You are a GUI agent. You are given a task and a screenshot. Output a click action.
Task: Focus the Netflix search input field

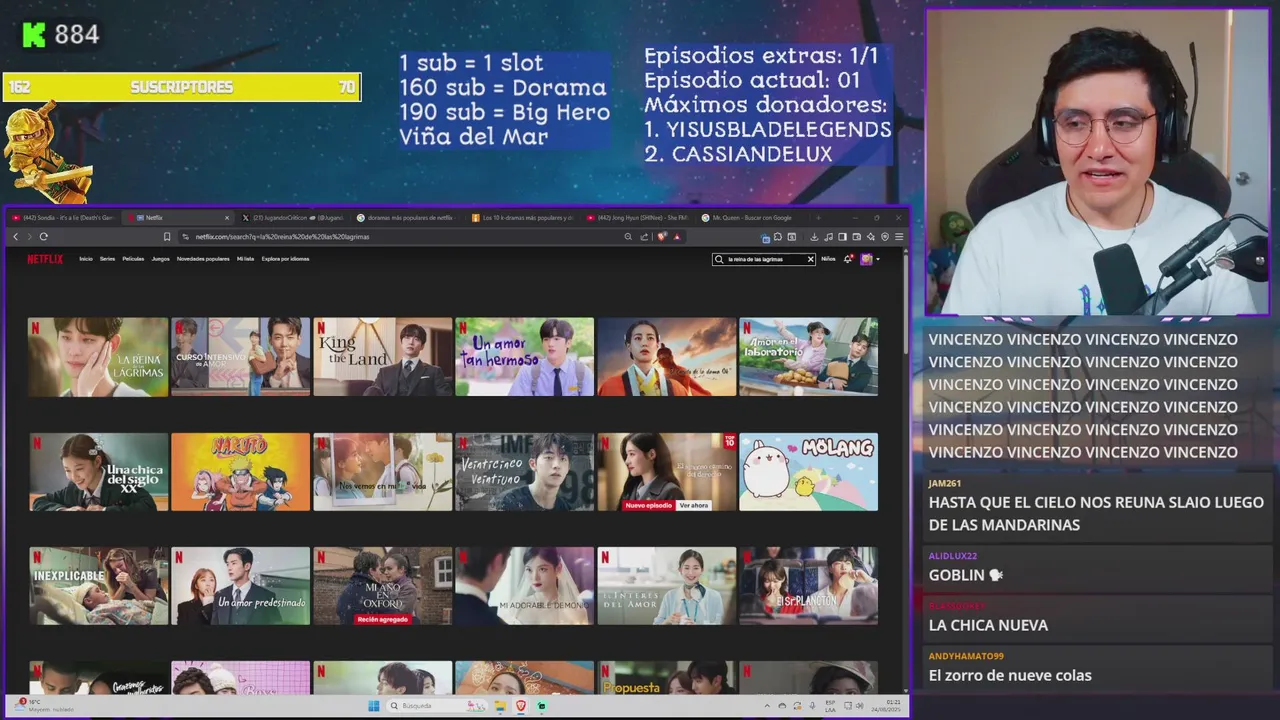click(x=765, y=259)
